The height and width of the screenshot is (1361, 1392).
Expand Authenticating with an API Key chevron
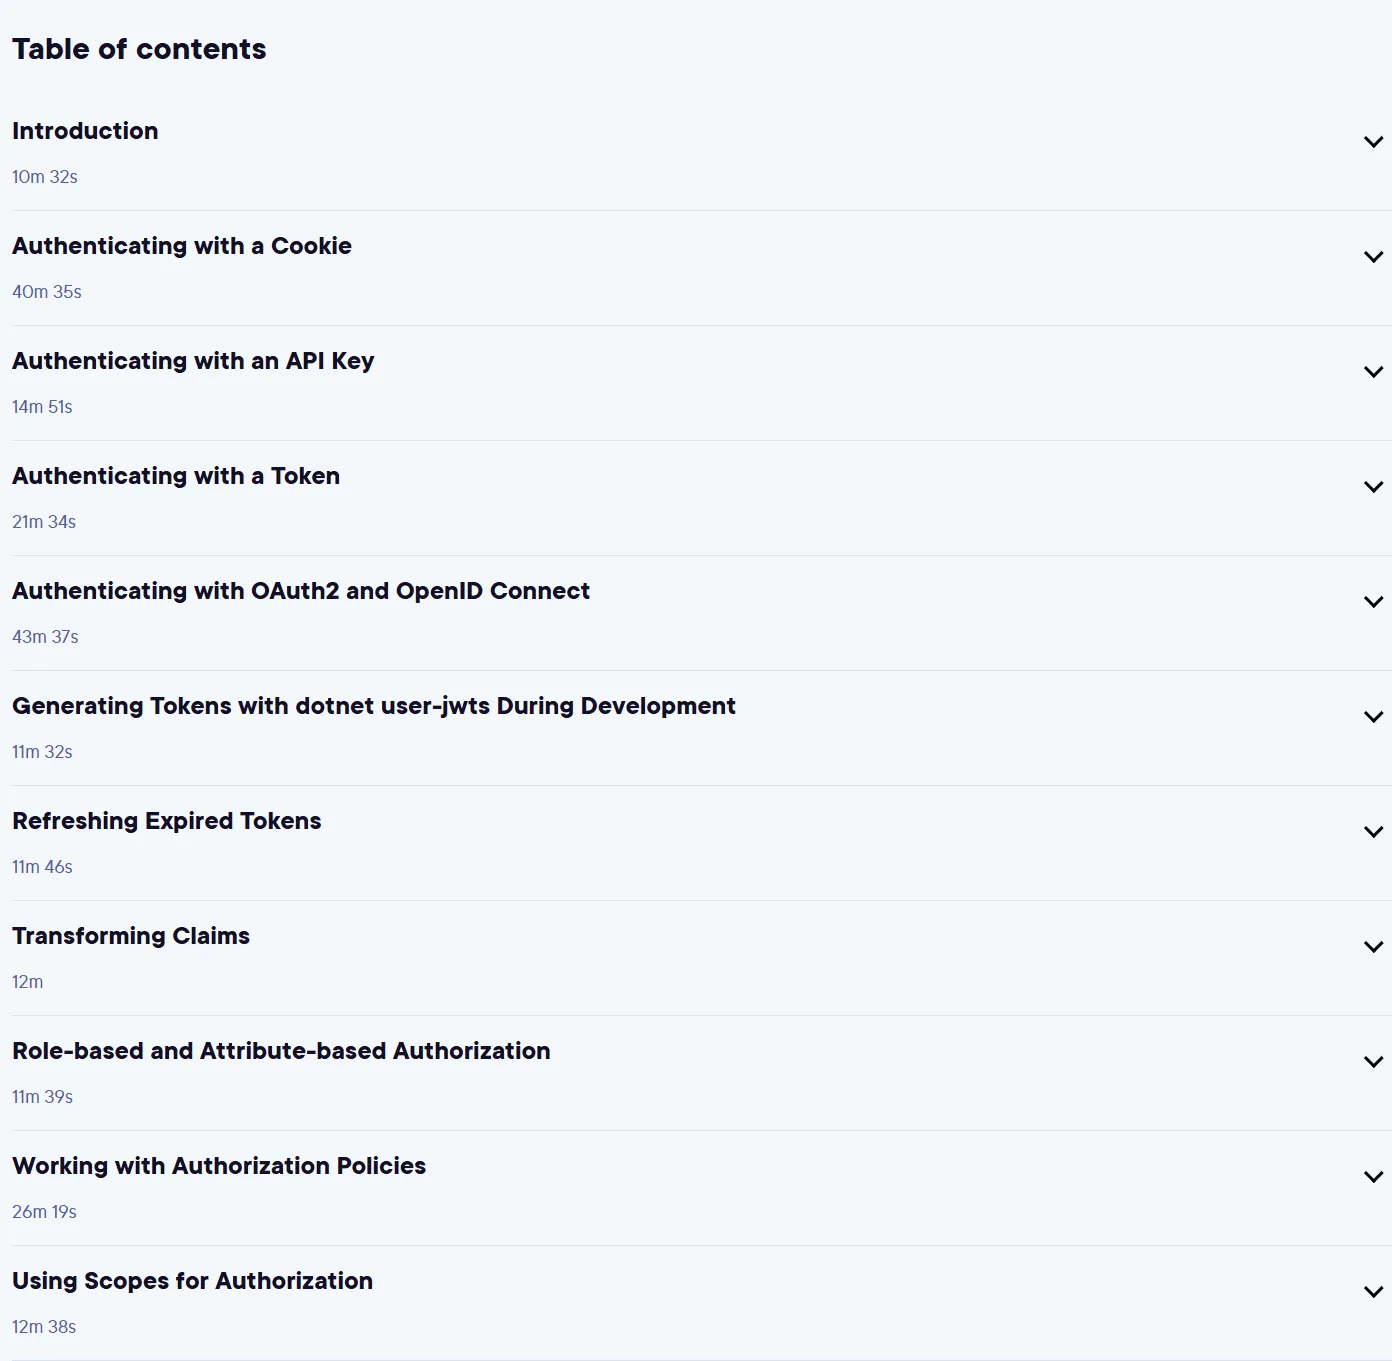(x=1373, y=372)
